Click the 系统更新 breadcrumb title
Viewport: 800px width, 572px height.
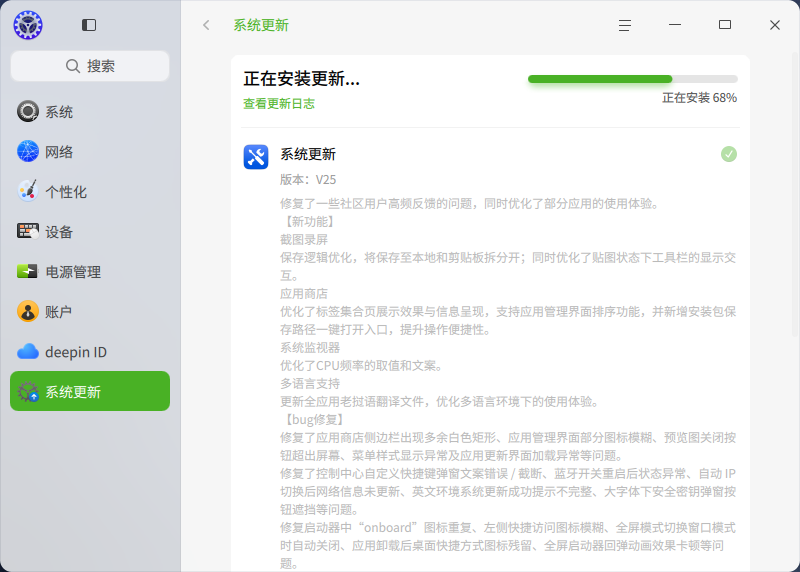(x=261, y=25)
